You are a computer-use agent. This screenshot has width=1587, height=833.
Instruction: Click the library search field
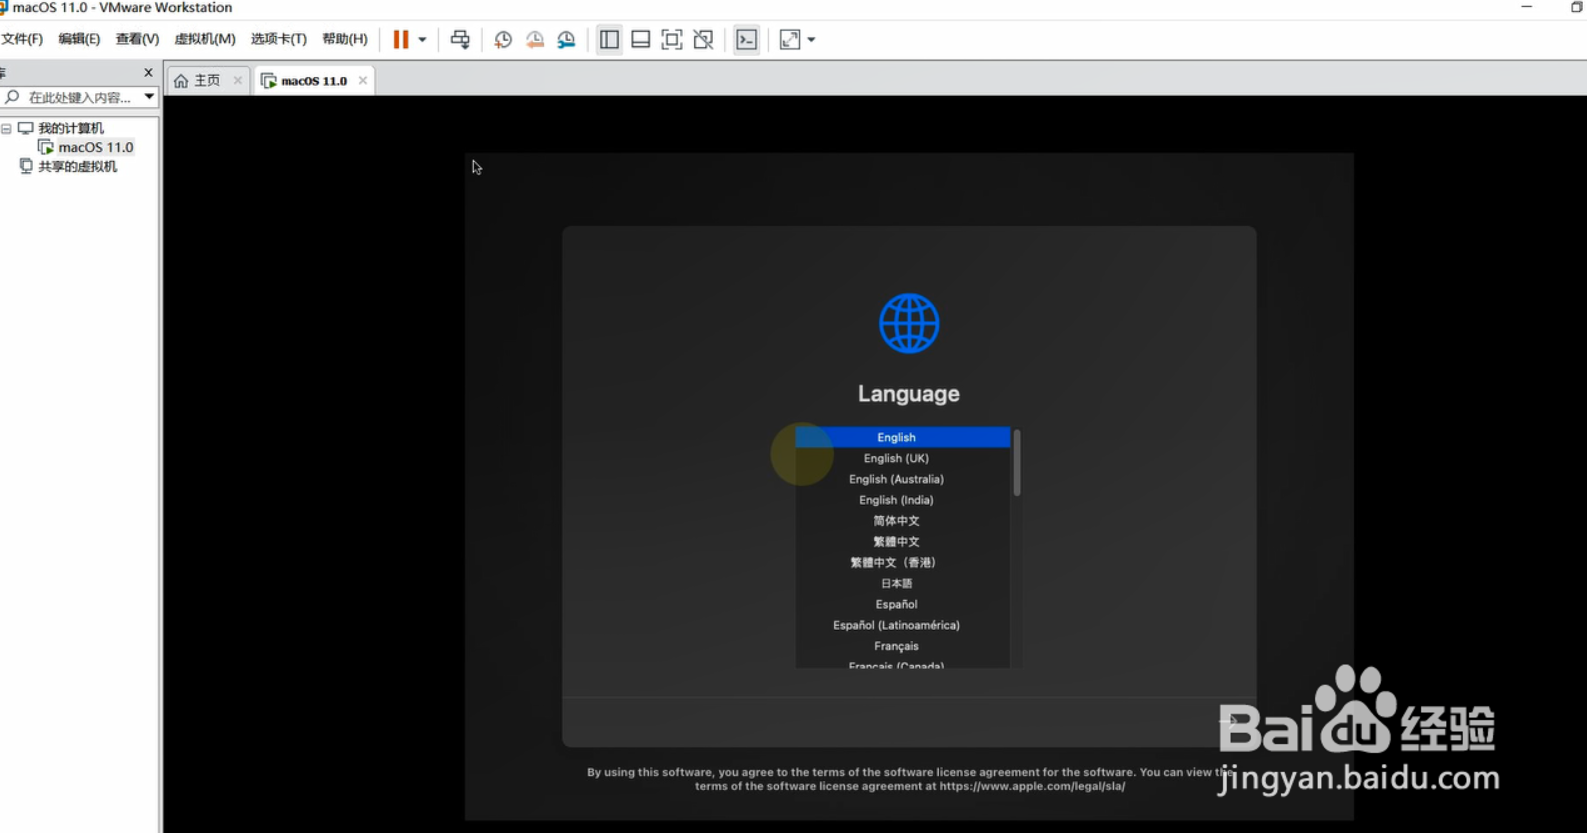(x=80, y=97)
